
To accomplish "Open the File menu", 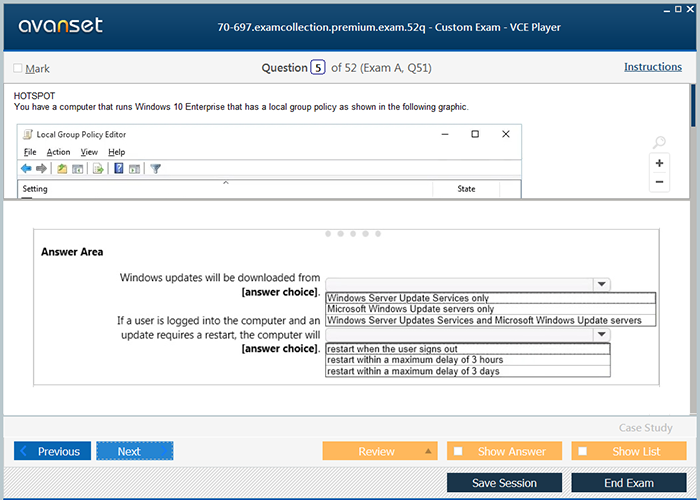I will pyautogui.click(x=30, y=152).
